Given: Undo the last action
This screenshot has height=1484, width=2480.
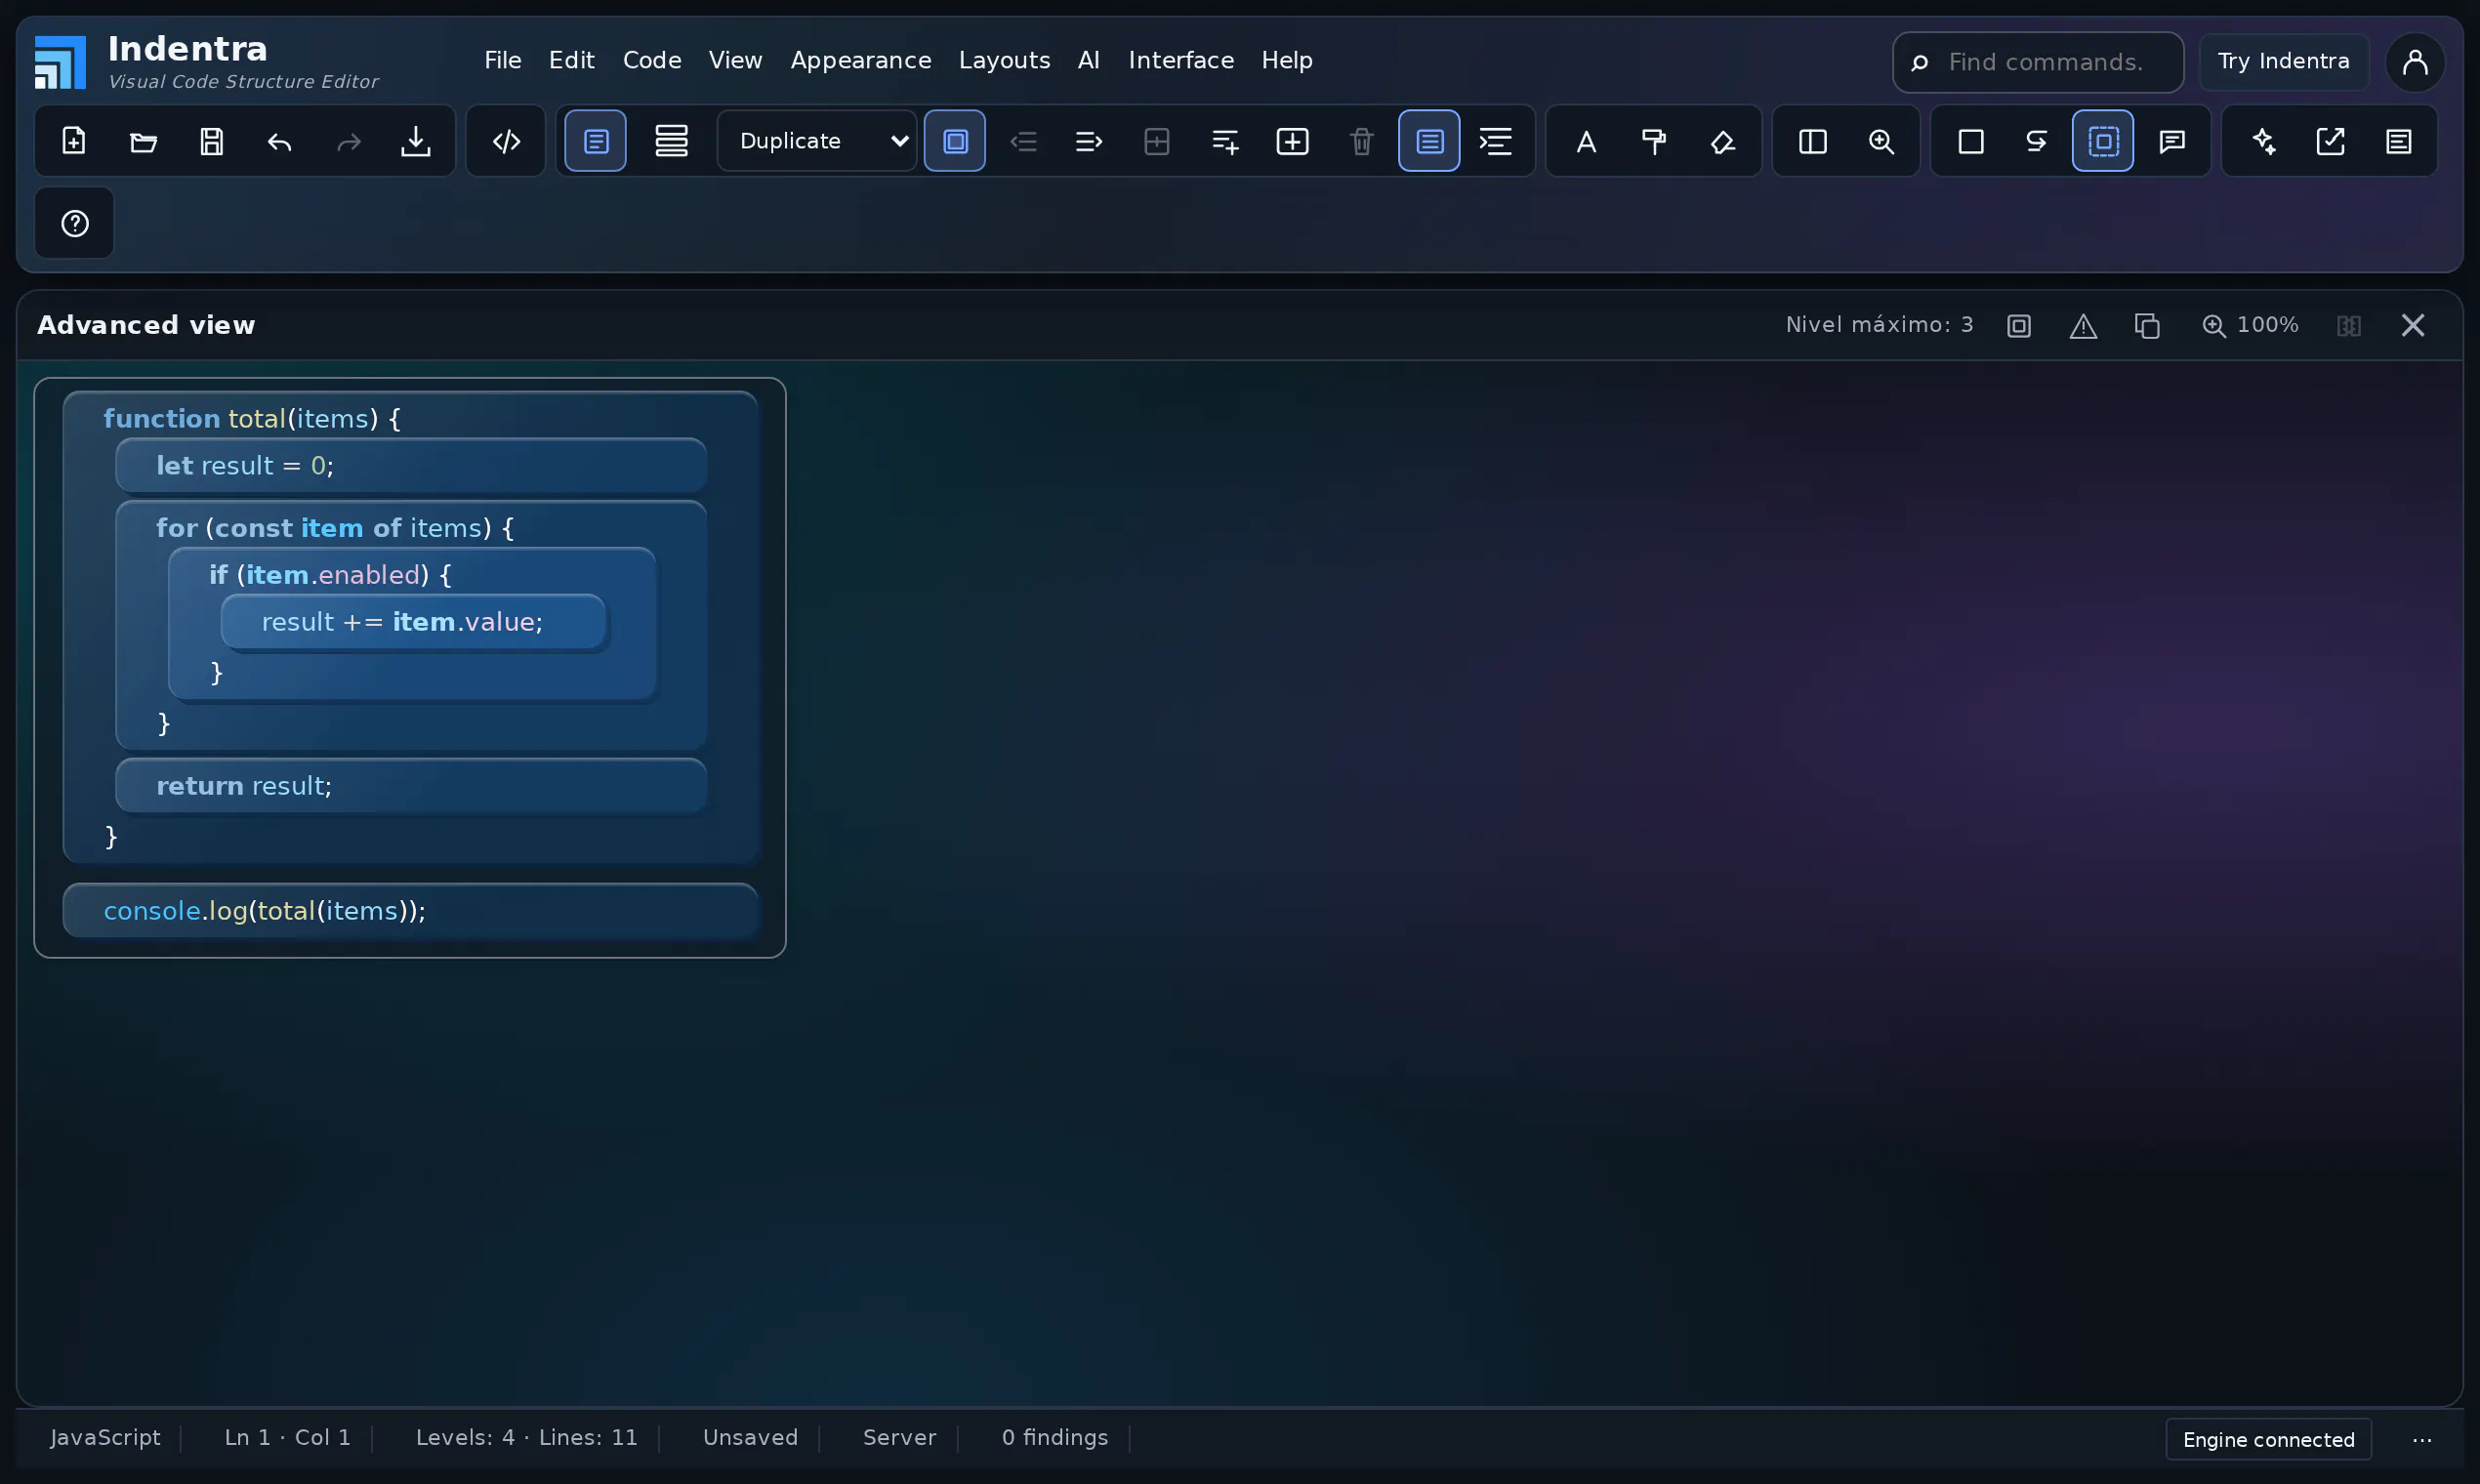Looking at the screenshot, I should pos(279,141).
